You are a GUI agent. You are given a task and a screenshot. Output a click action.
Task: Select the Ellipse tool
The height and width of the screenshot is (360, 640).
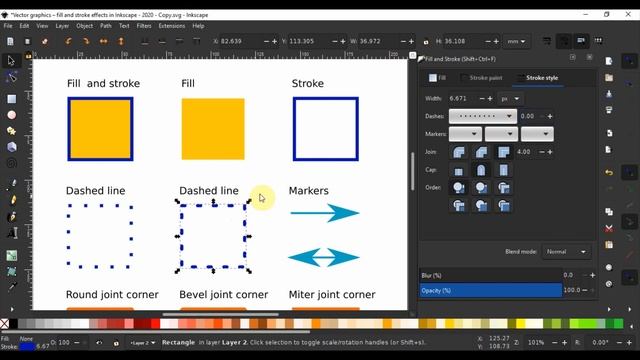tap(11, 115)
